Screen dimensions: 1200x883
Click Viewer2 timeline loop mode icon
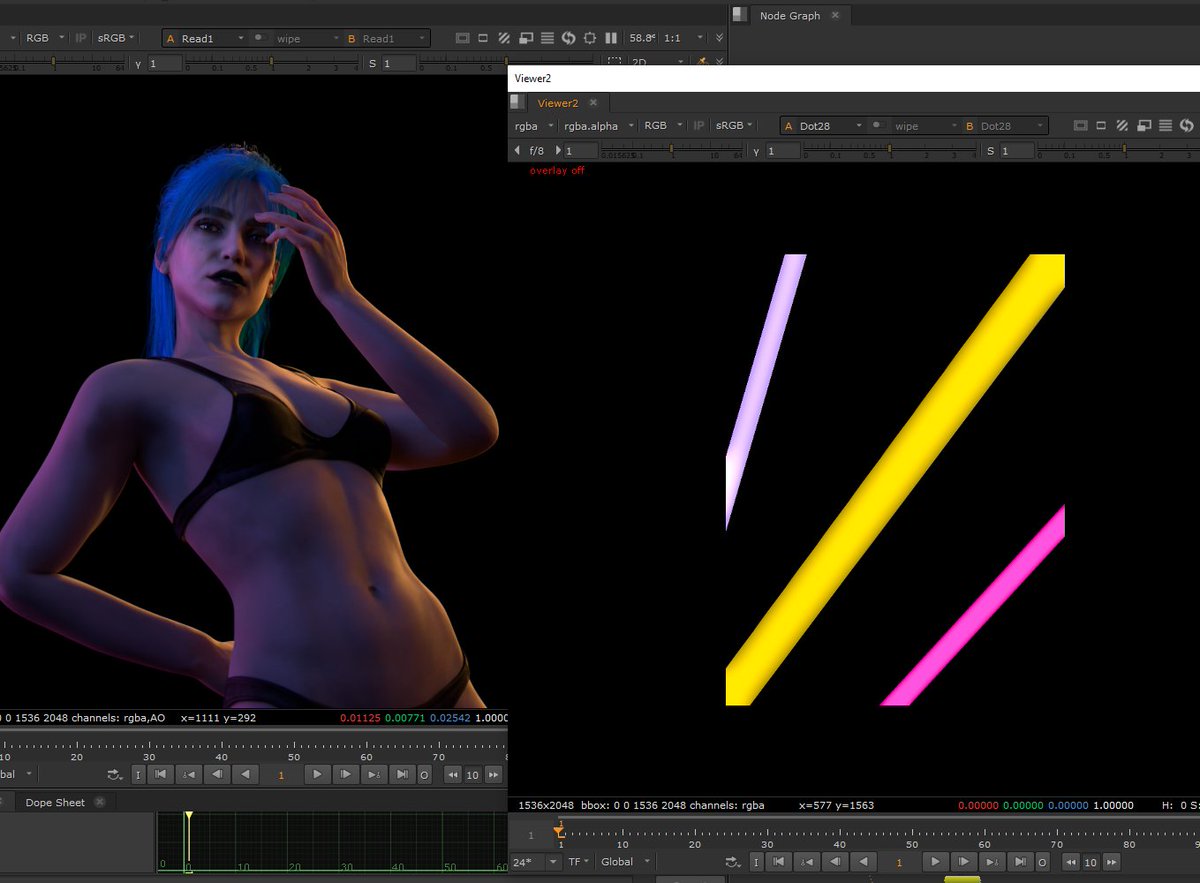click(733, 862)
